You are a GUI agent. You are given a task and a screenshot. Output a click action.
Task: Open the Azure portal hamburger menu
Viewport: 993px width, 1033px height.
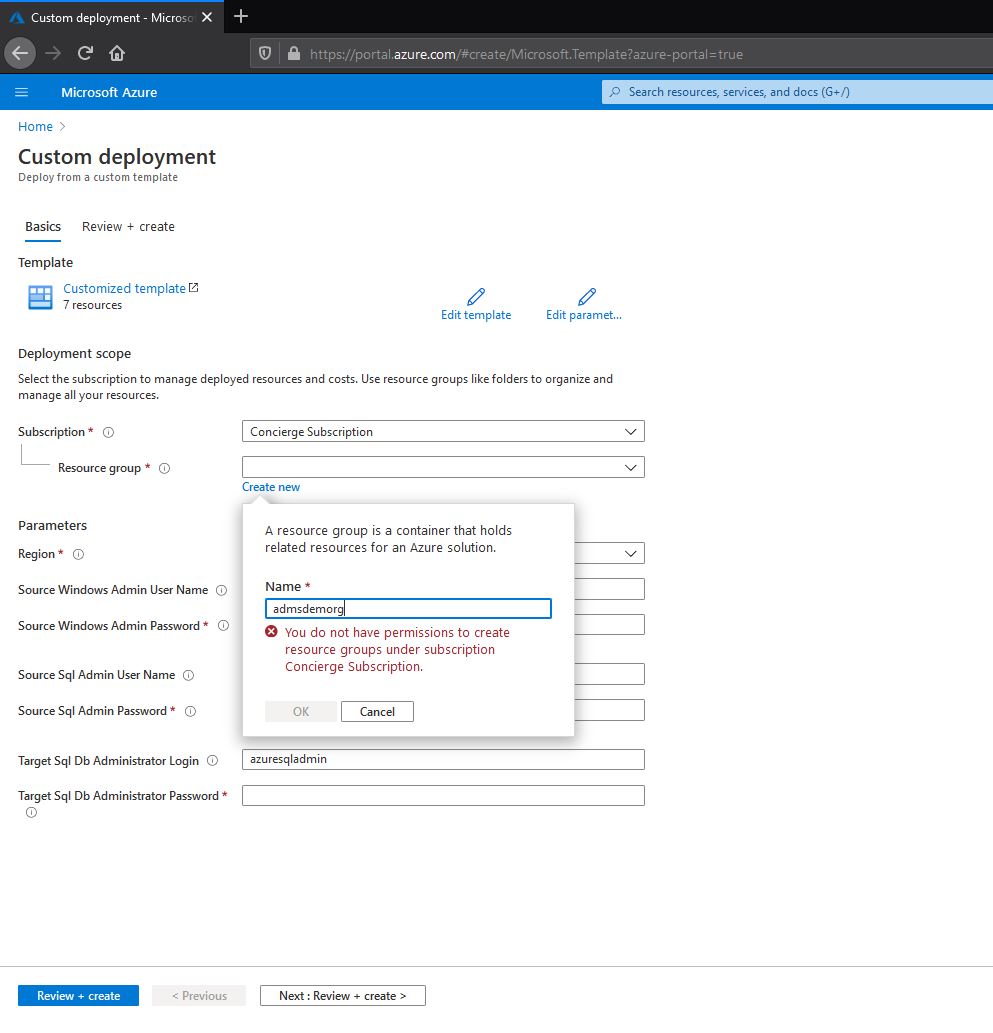(x=22, y=92)
